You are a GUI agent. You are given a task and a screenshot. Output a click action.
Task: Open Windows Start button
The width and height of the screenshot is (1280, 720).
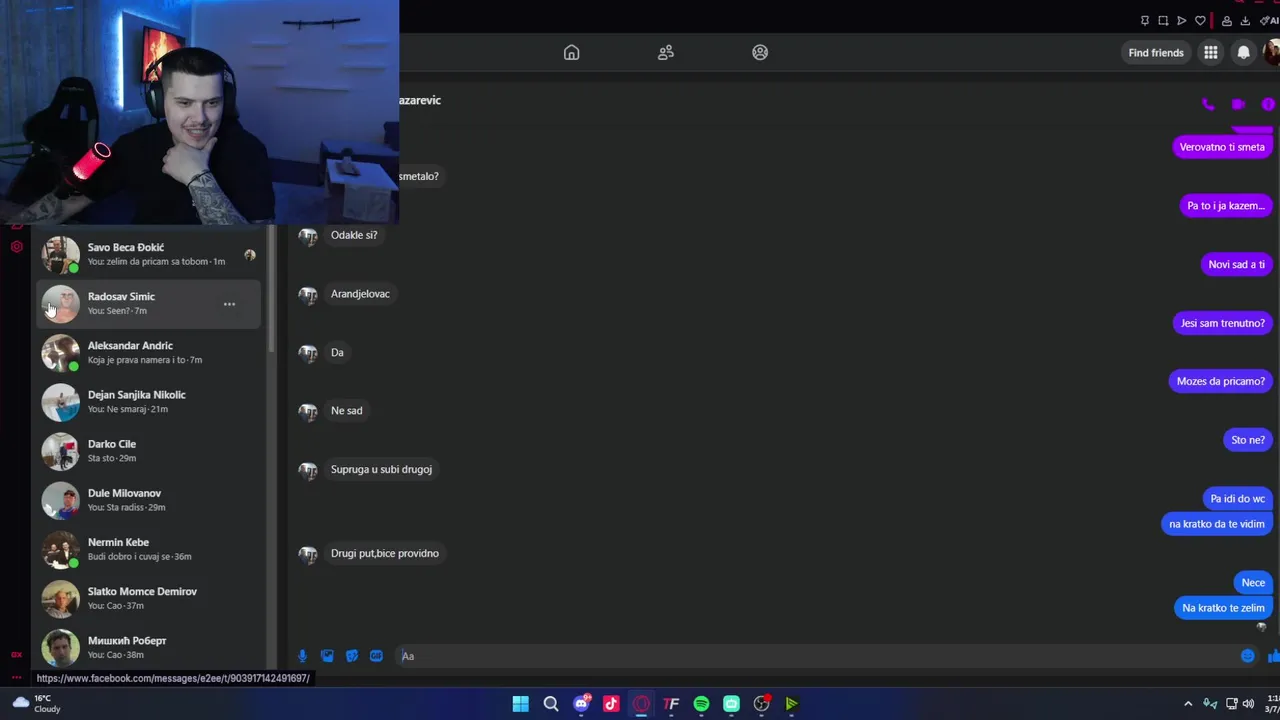click(x=521, y=704)
